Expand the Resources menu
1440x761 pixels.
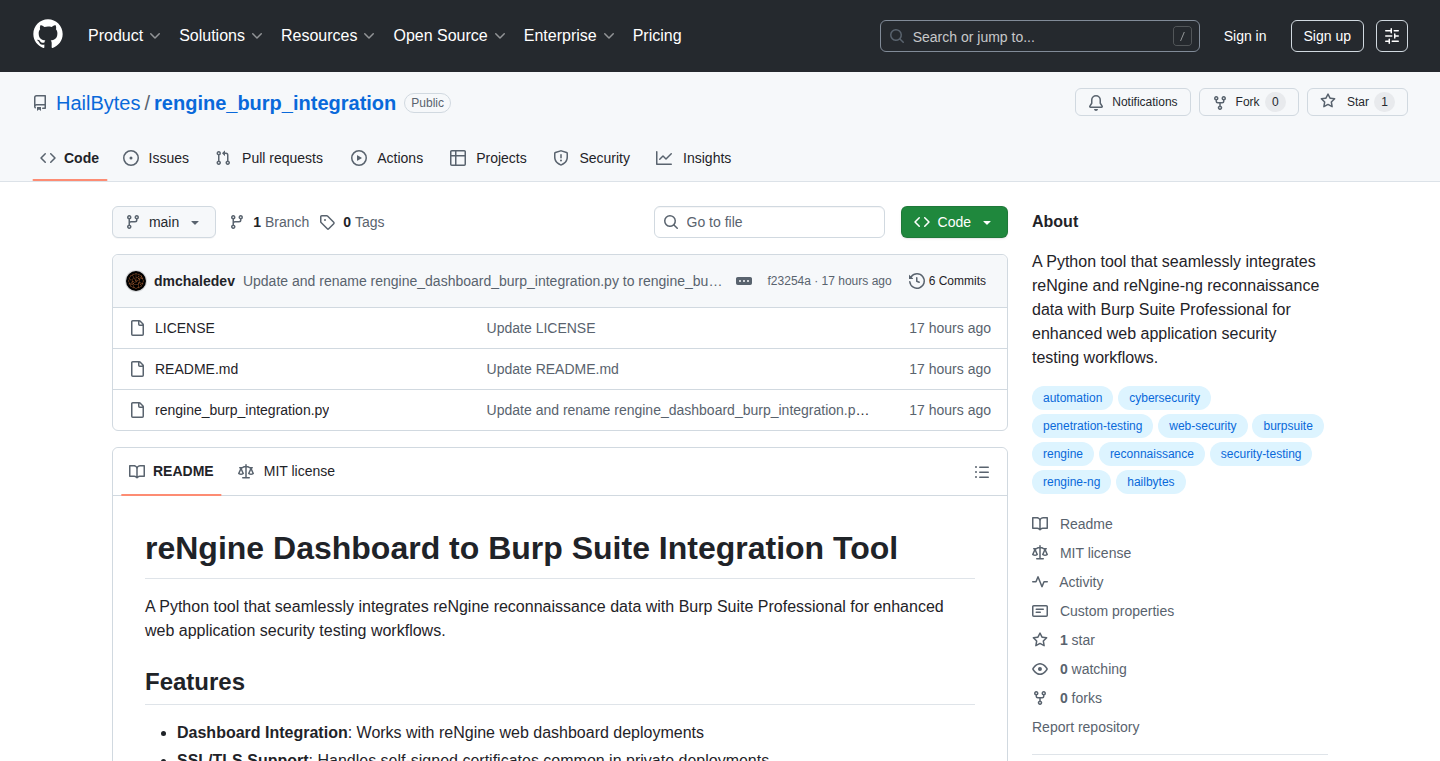point(328,35)
